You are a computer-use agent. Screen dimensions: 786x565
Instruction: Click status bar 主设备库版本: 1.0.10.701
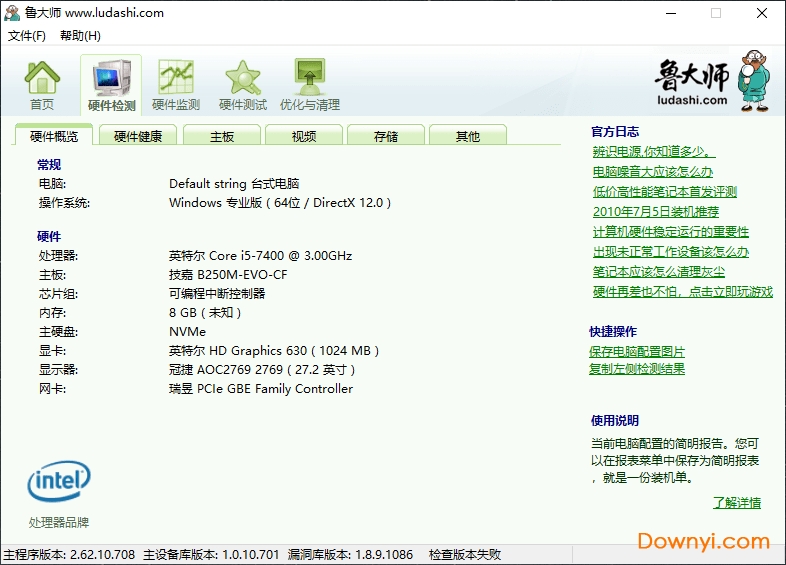point(211,554)
